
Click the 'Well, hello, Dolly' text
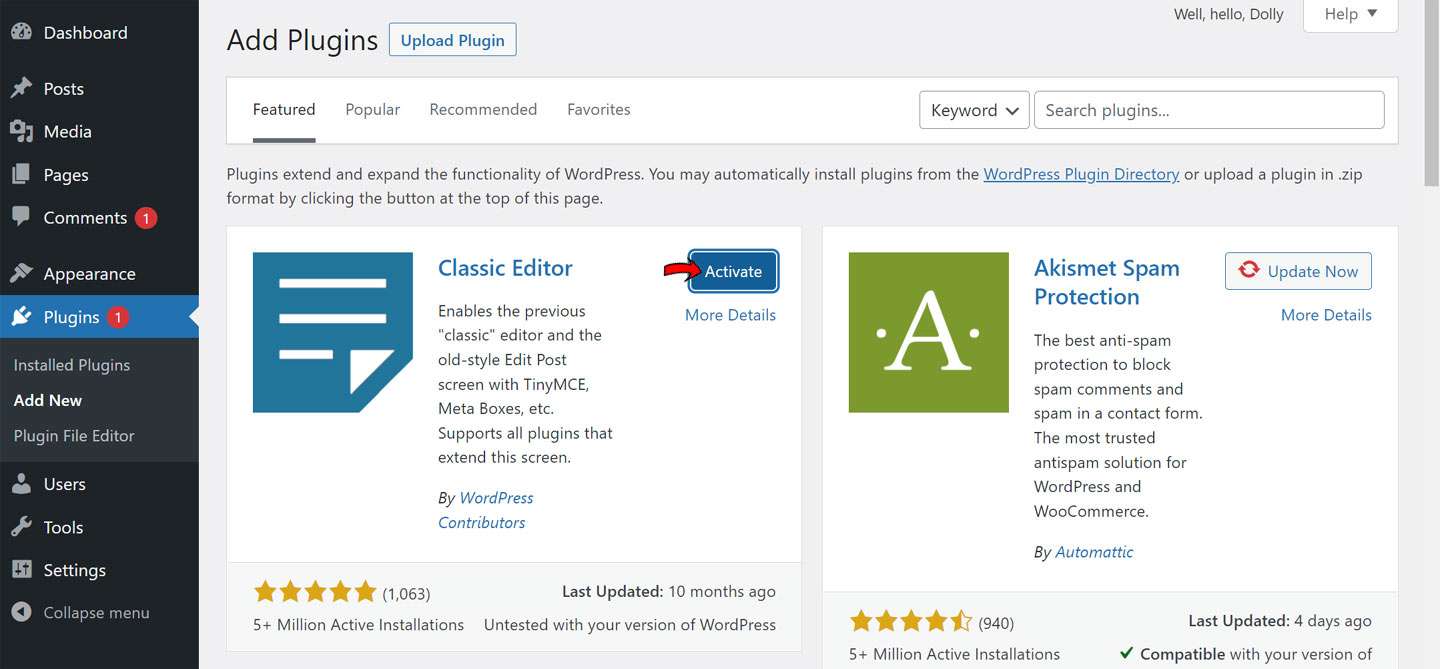pos(1229,14)
